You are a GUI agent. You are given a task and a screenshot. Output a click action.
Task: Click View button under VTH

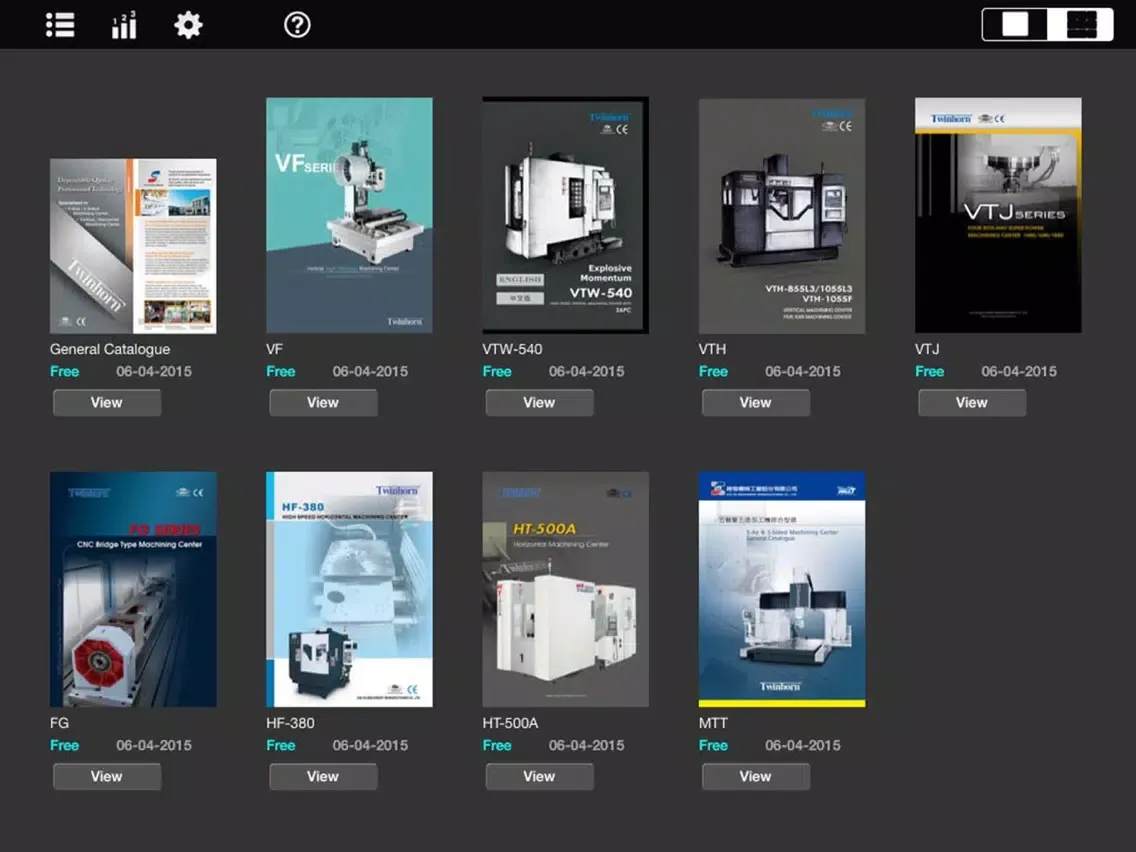point(756,403)
